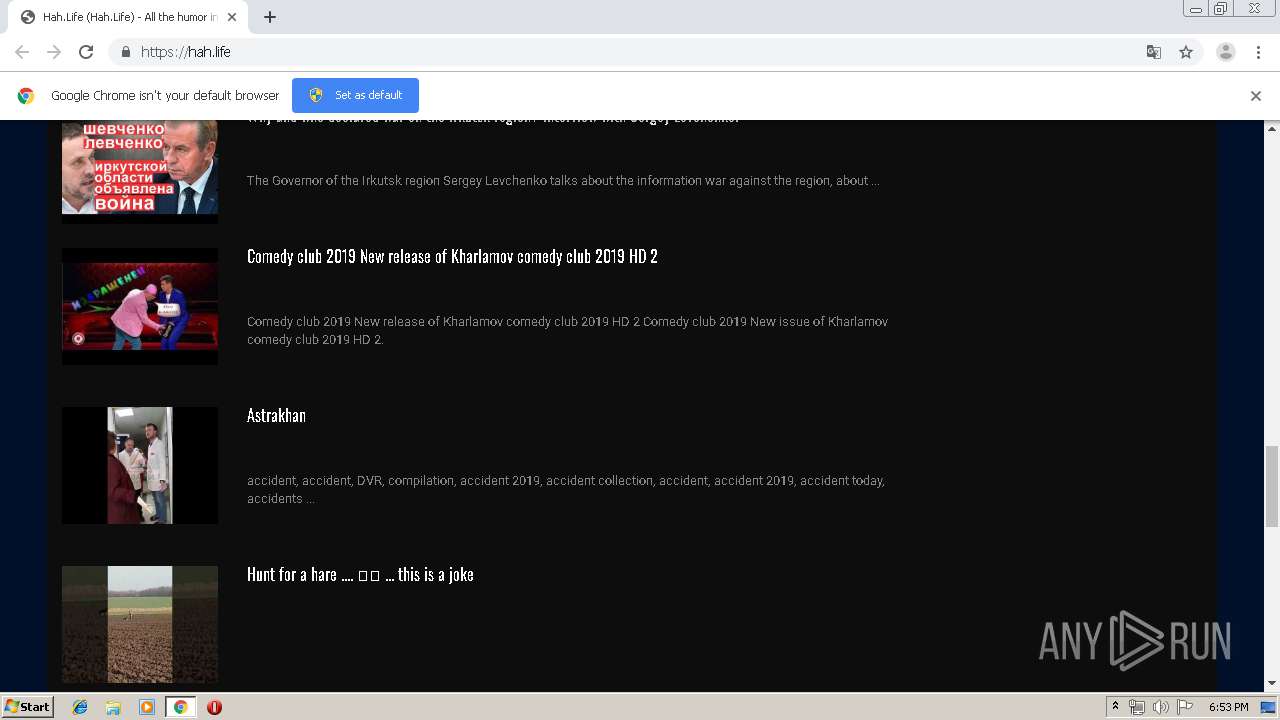
Task: Launch Internet Explorer from the taskbar
Action: point(80,707)
